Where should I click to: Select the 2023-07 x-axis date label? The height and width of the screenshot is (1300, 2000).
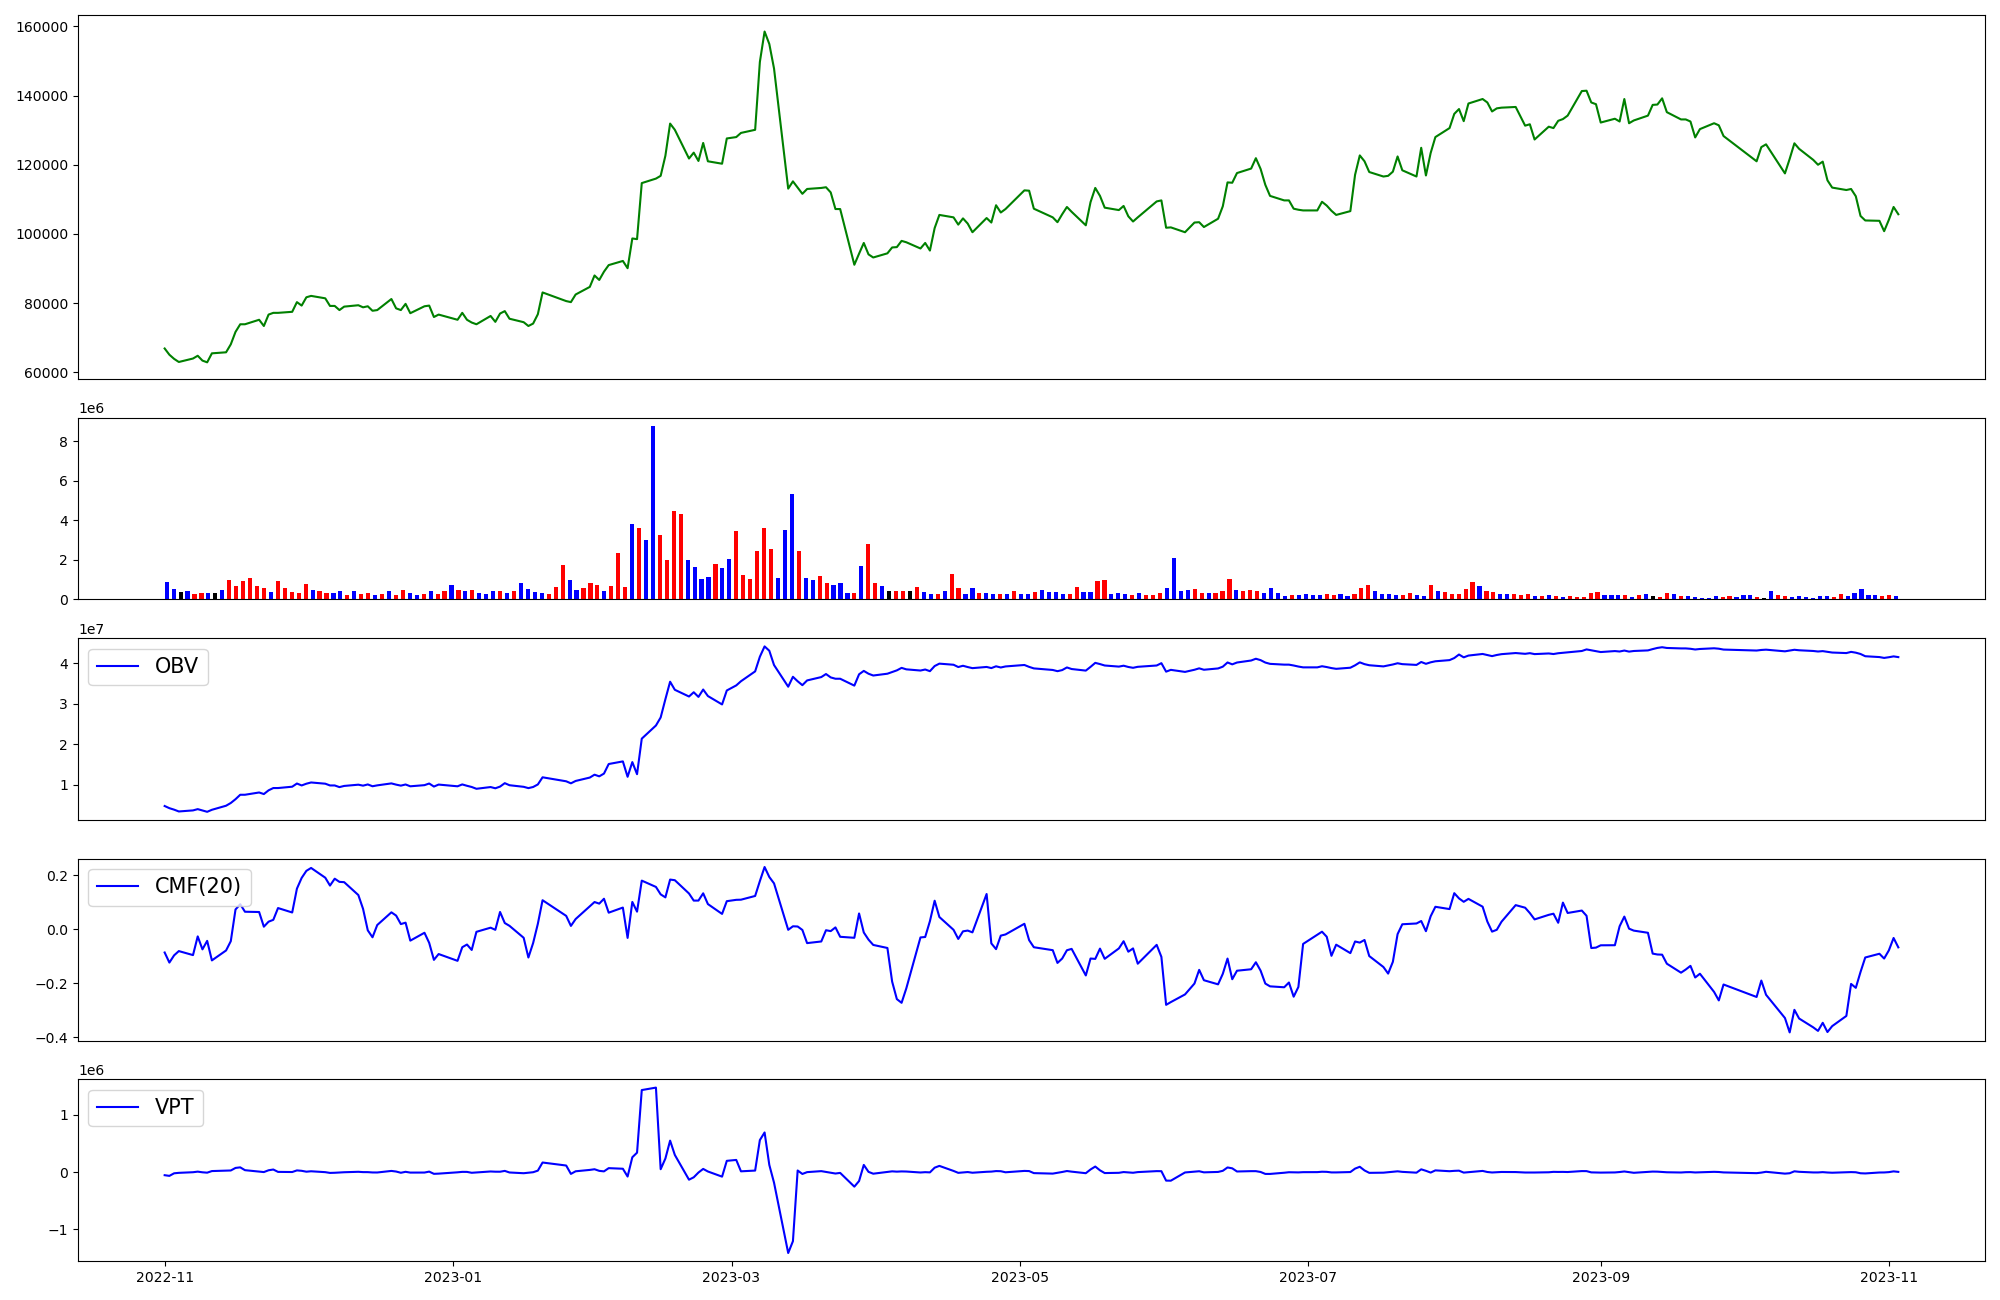(x=1308, y=1277)
